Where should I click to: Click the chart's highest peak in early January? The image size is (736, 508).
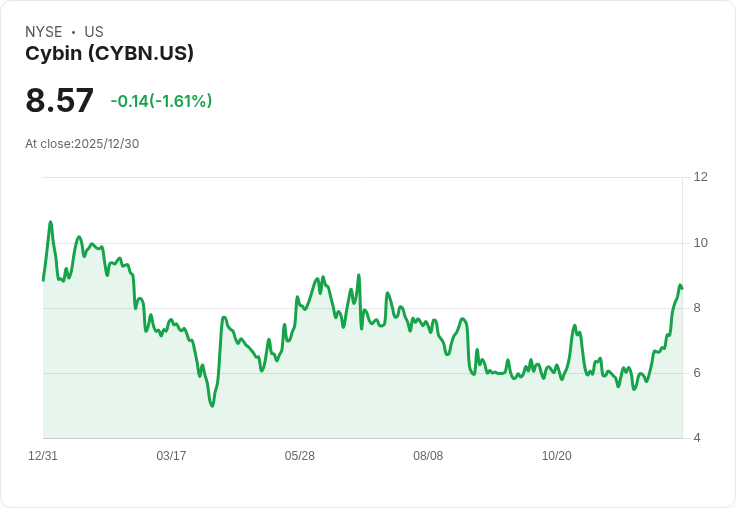(x=51, y=222)
